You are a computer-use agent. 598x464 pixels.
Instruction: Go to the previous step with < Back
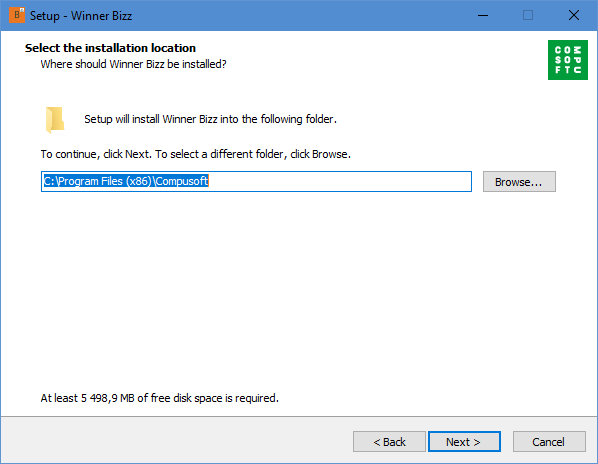click(x=389, y=442)
